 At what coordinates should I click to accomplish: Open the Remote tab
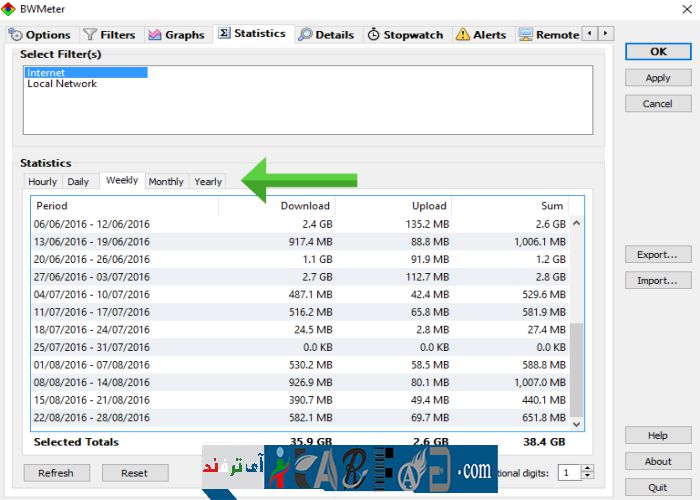[x=549, y=35]
